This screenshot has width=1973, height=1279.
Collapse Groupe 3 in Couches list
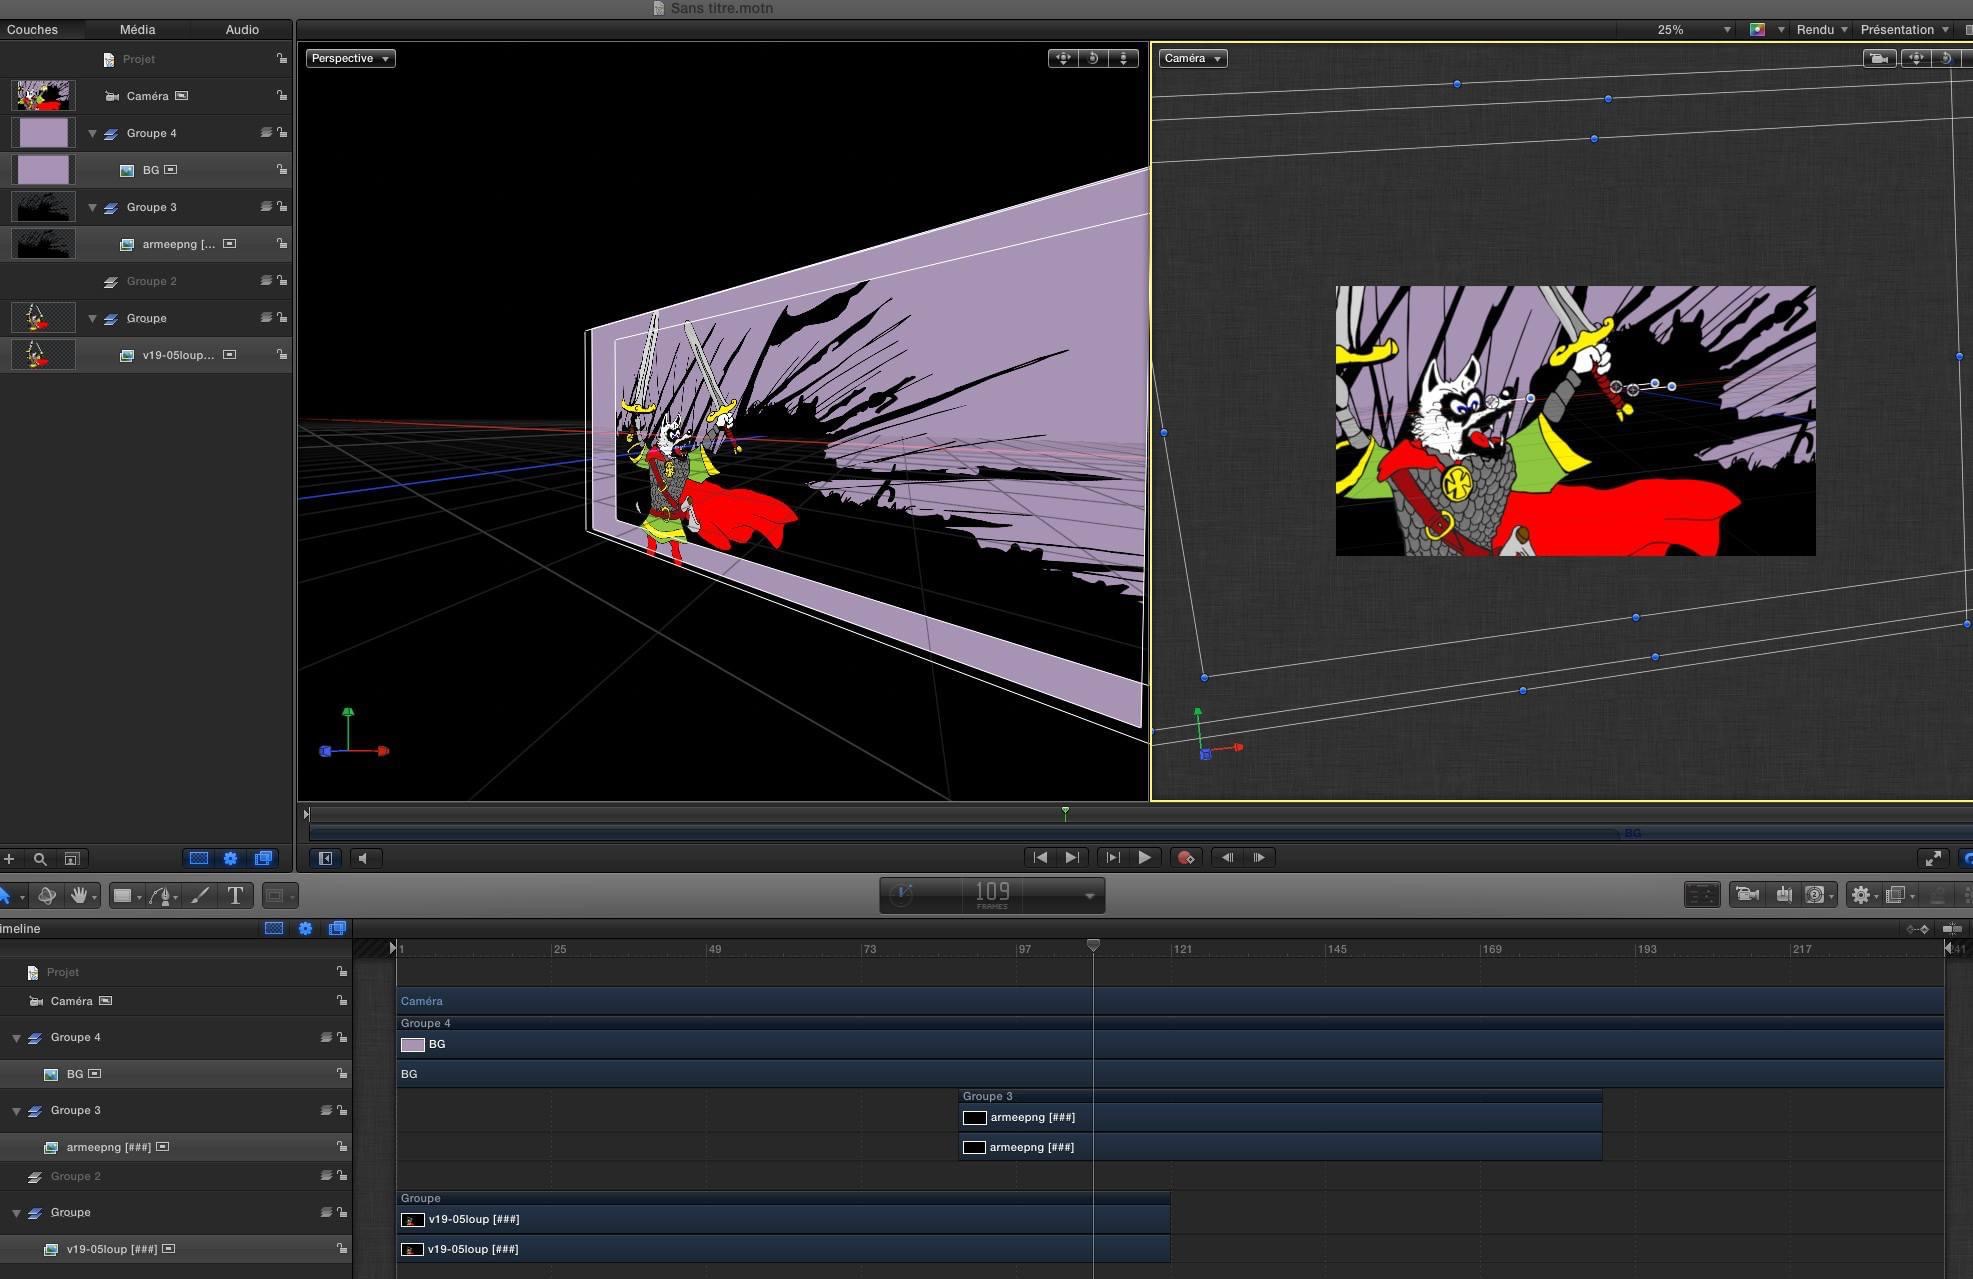(x=92, y=207)
